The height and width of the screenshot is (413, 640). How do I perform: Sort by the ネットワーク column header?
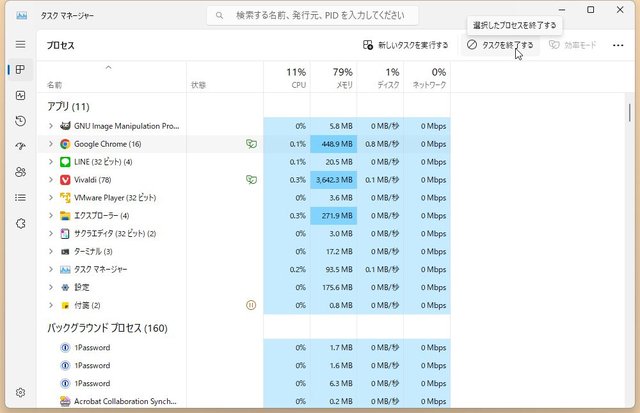click(427, 77)
